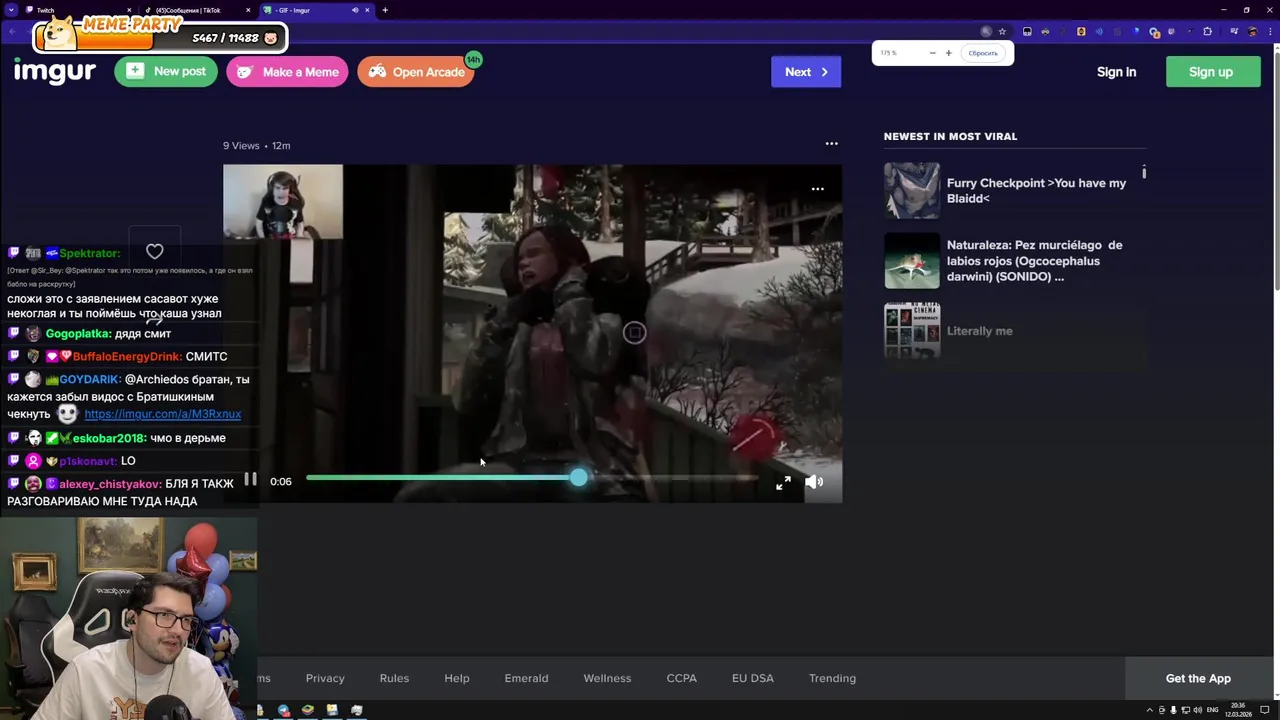Click BuffaloEnergyDrink username in chat

pyautogui.click(x=126, y=357)
